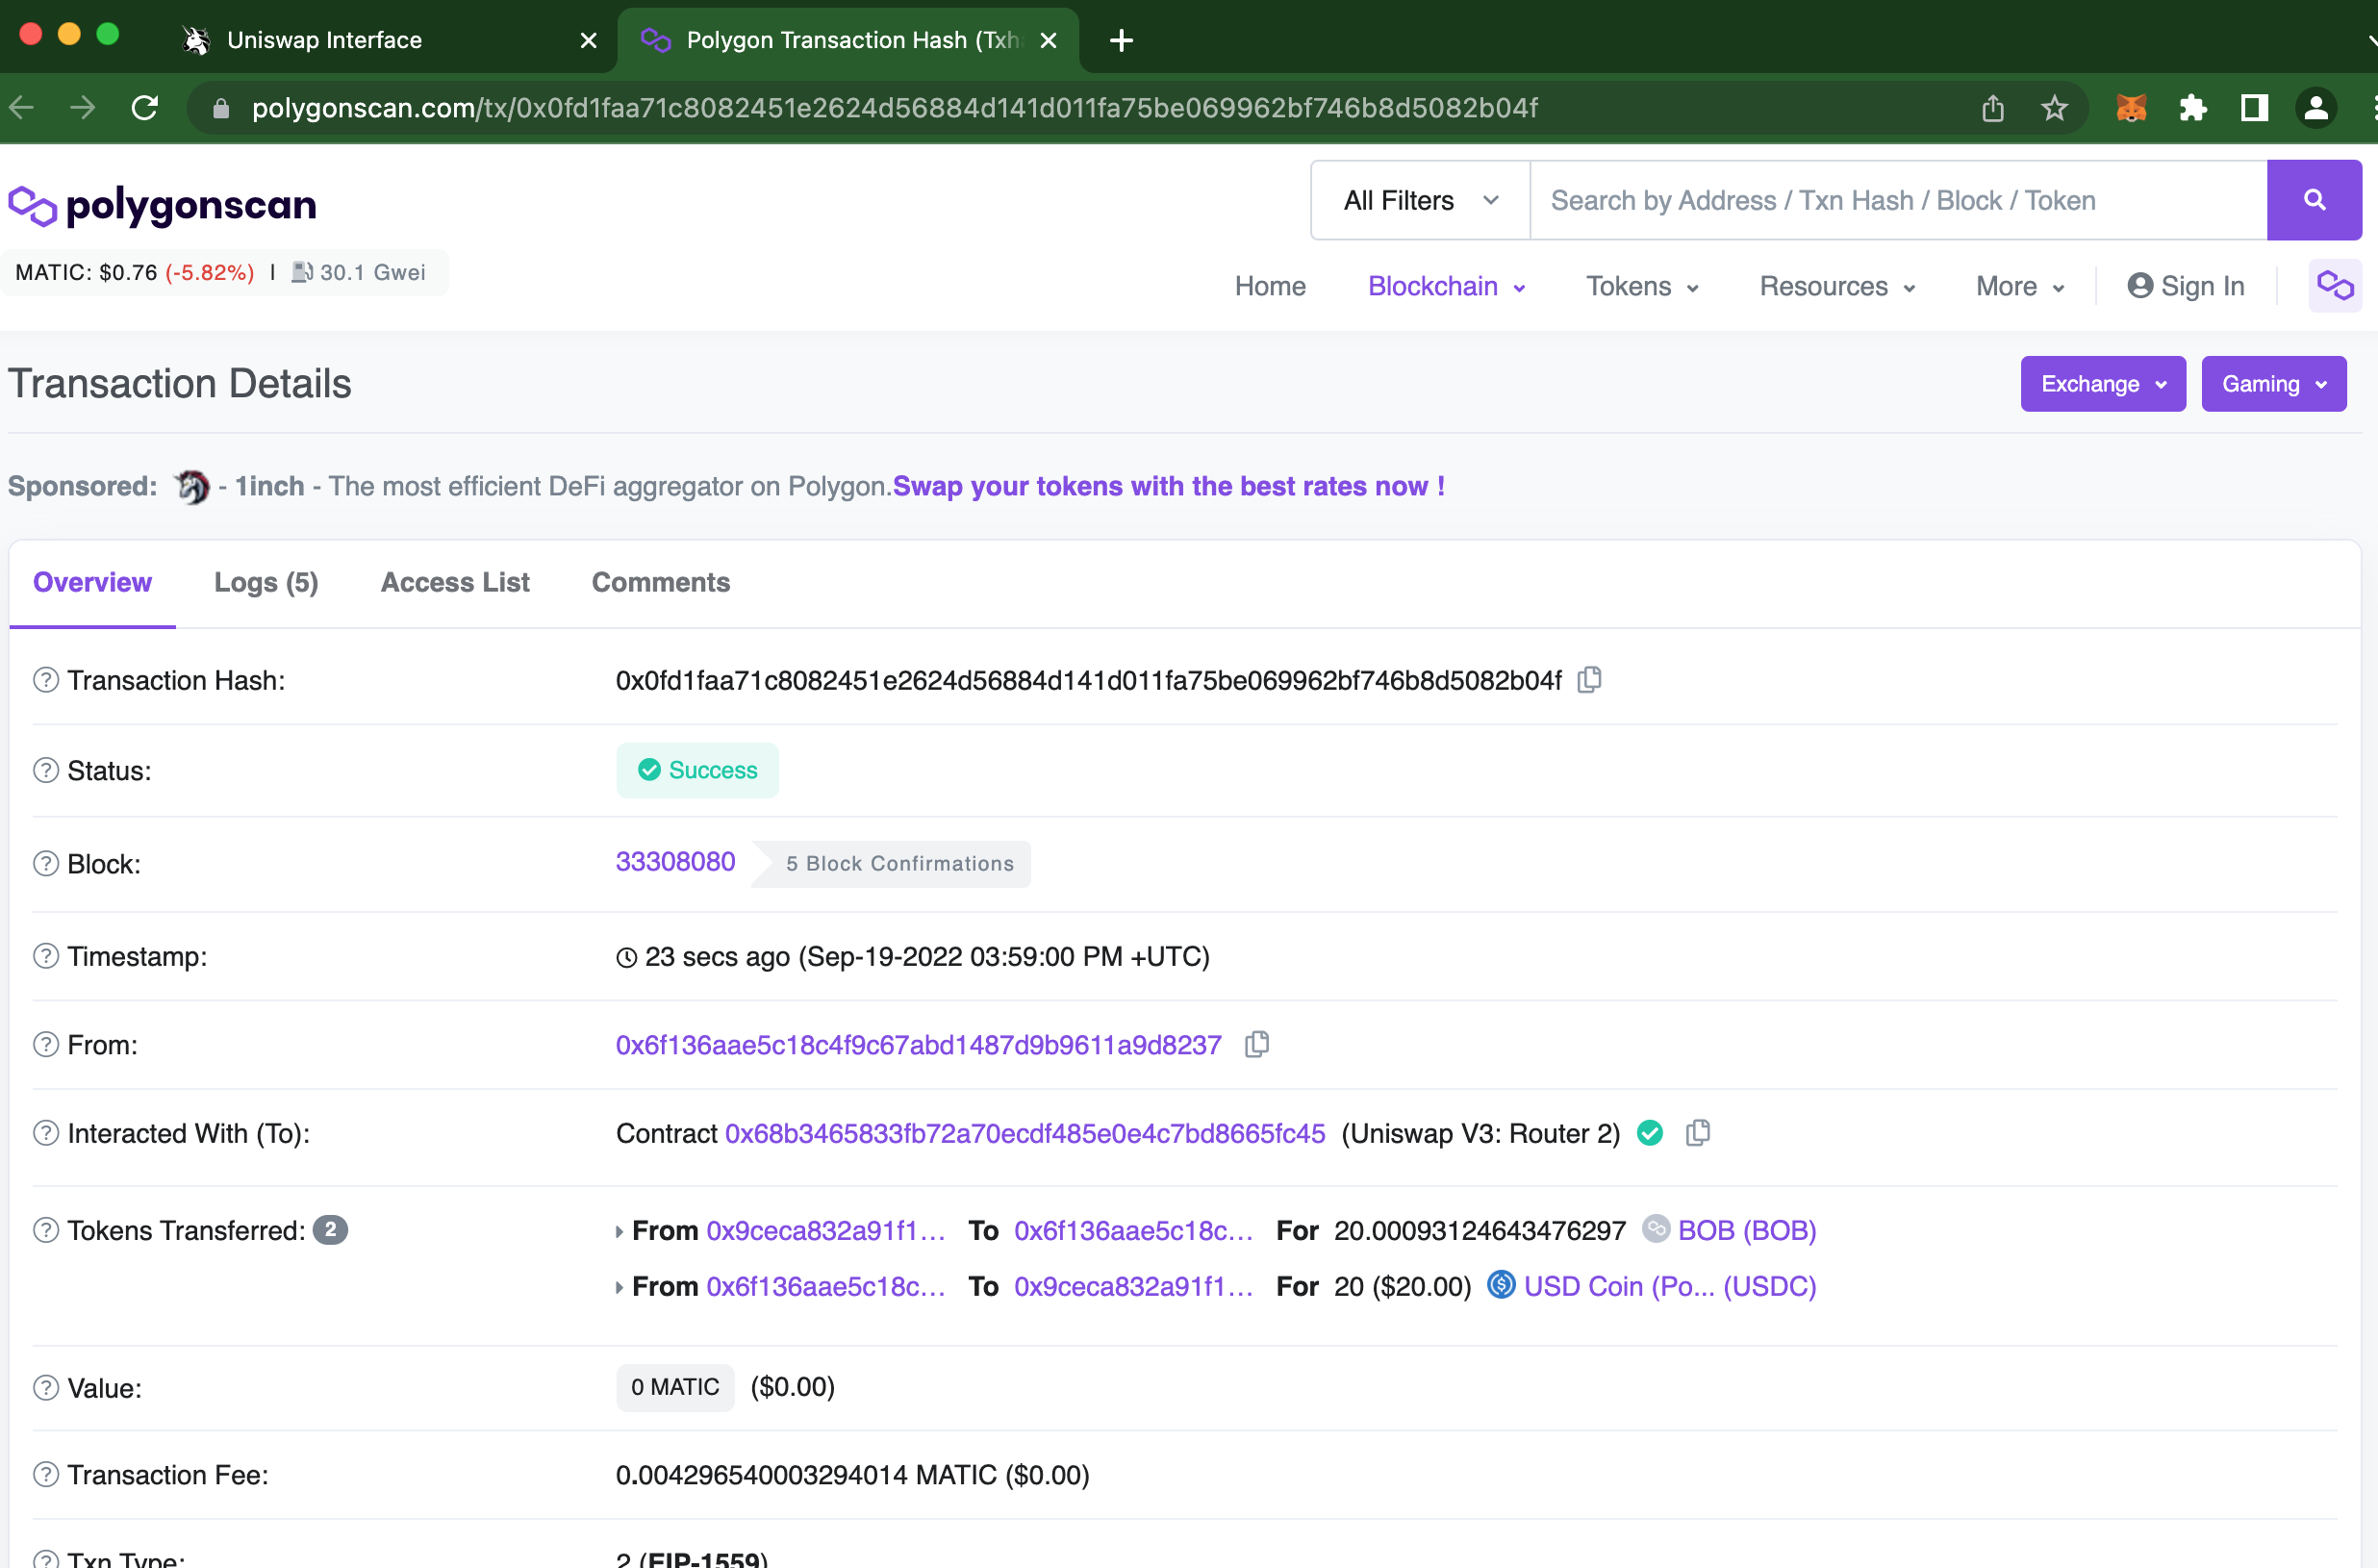Switch to the Logs (5) tab
This screenshot has height=1568, width=2378.
point(266,582)
